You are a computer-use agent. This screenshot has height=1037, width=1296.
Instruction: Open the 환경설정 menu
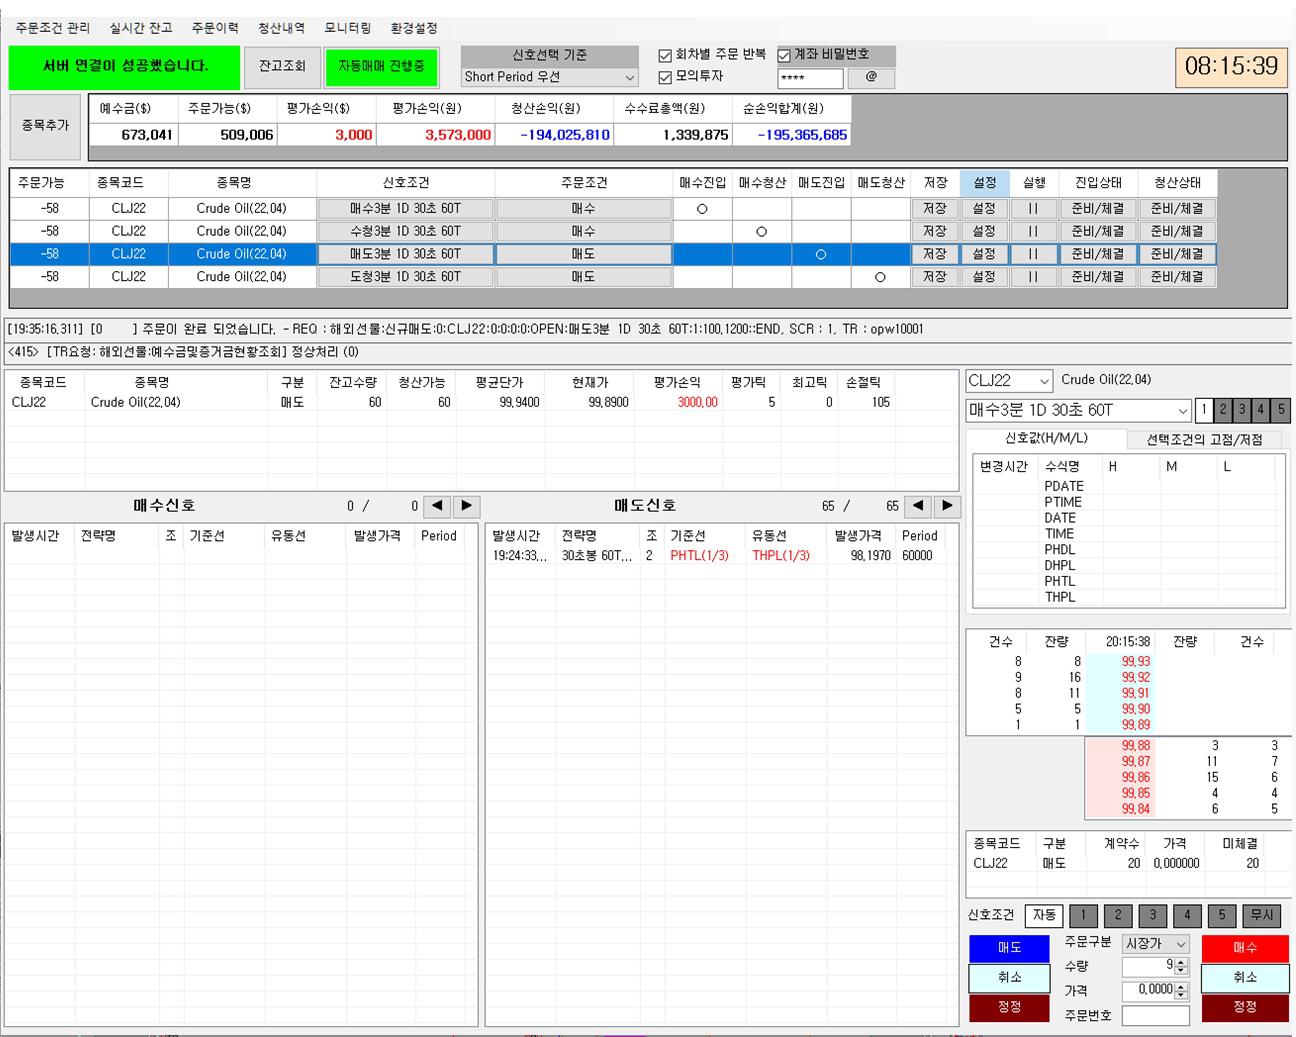click(413, 28)
